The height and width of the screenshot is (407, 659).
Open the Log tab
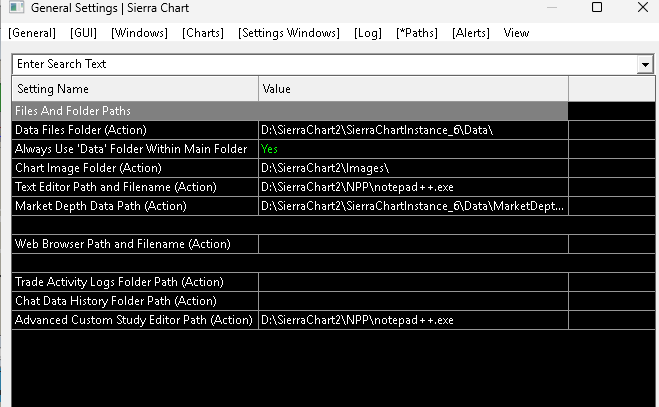(368, 33)
